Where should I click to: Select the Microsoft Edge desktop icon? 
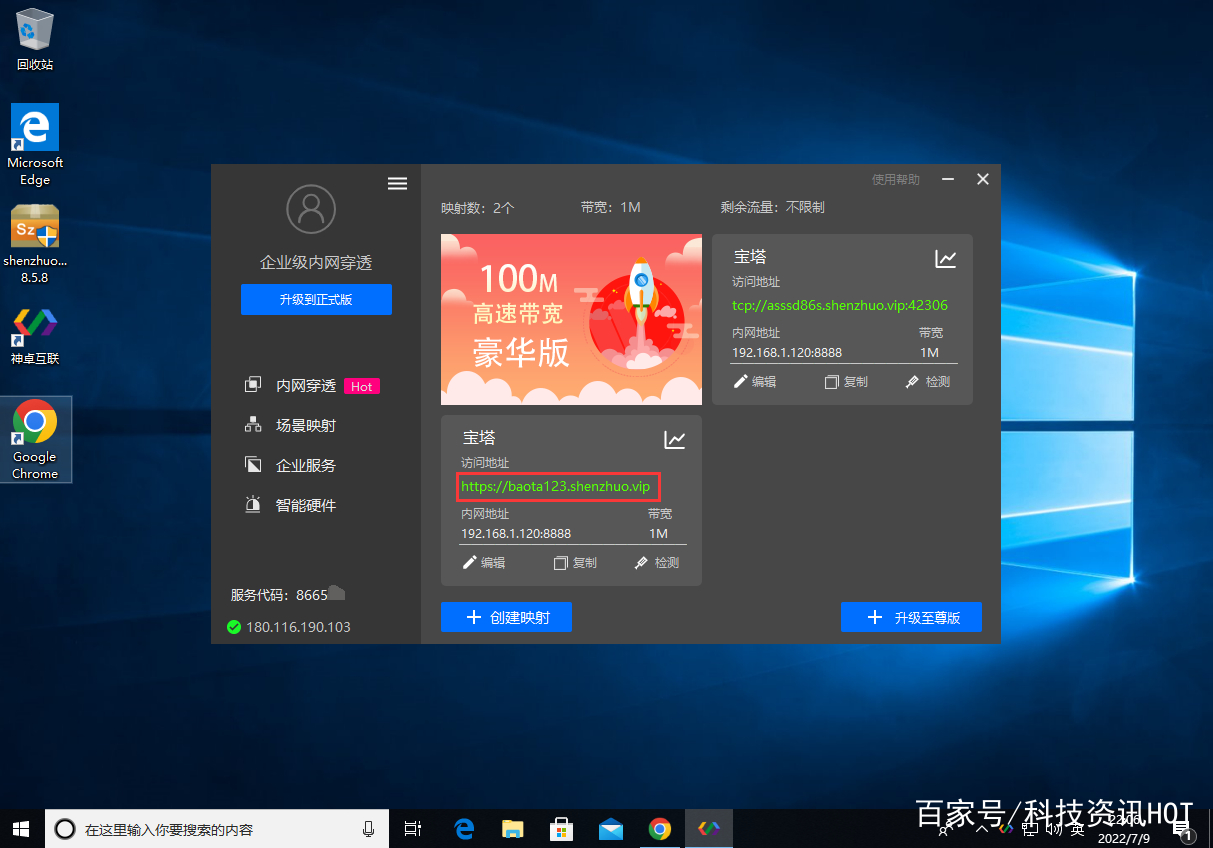point(35,146)
